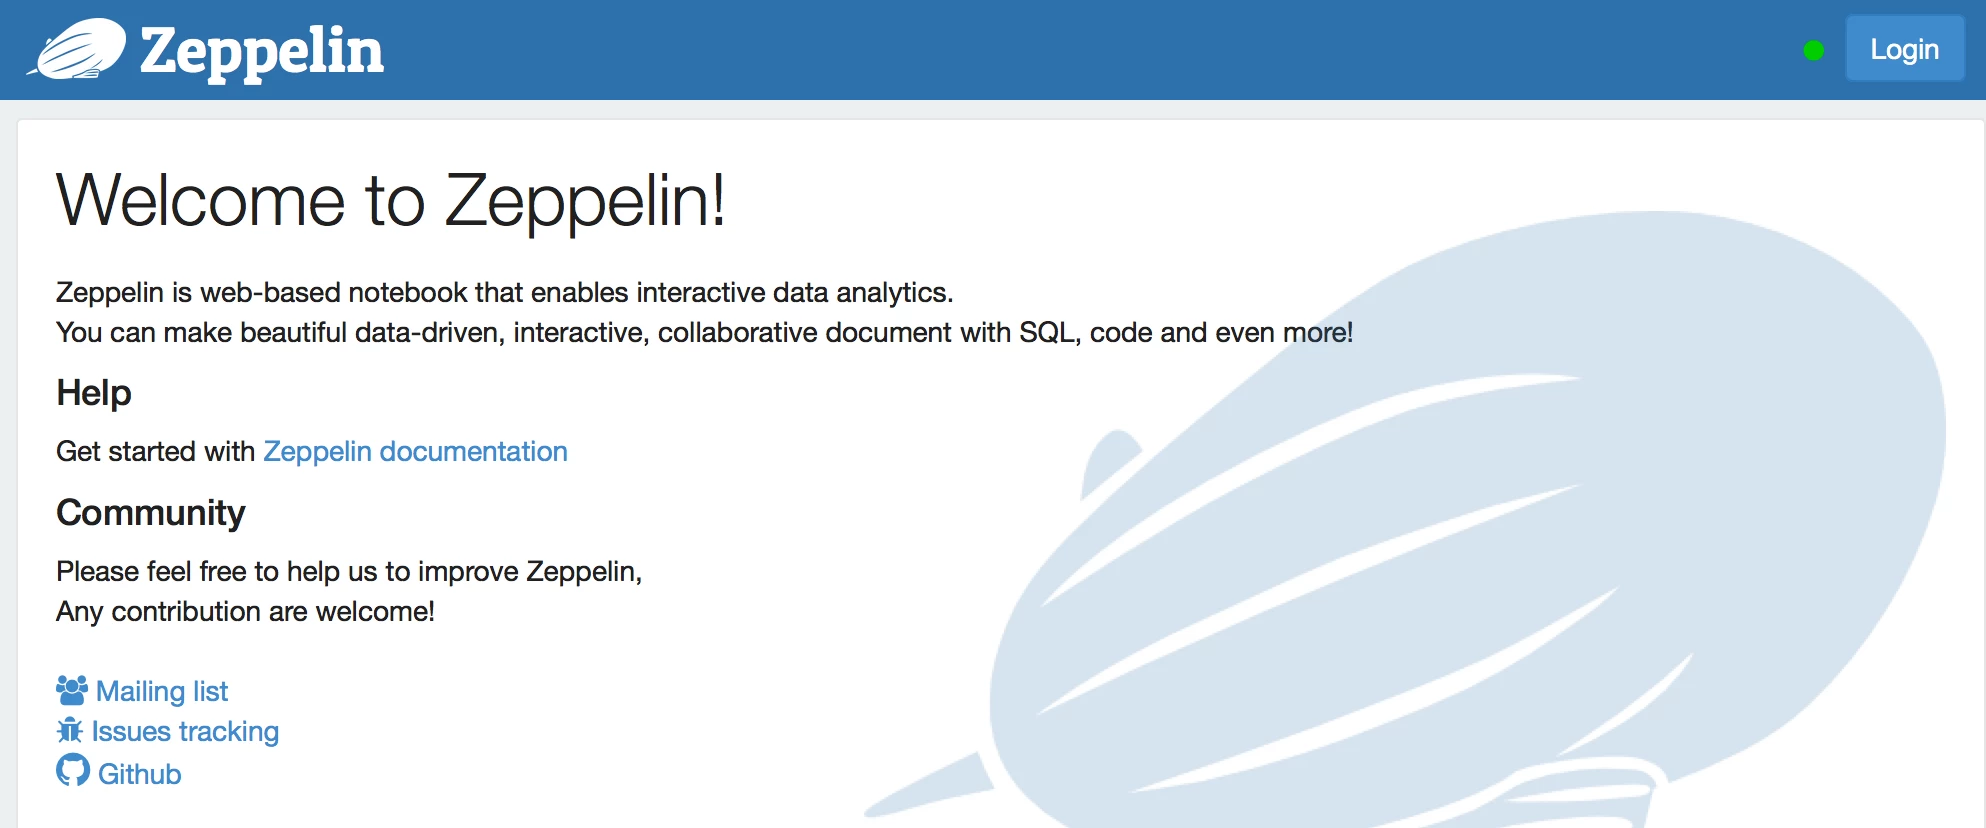This screenshot has width=1986, height=828.
Task: Open the Issues tracking link
Action: click(x=185, y=732)
